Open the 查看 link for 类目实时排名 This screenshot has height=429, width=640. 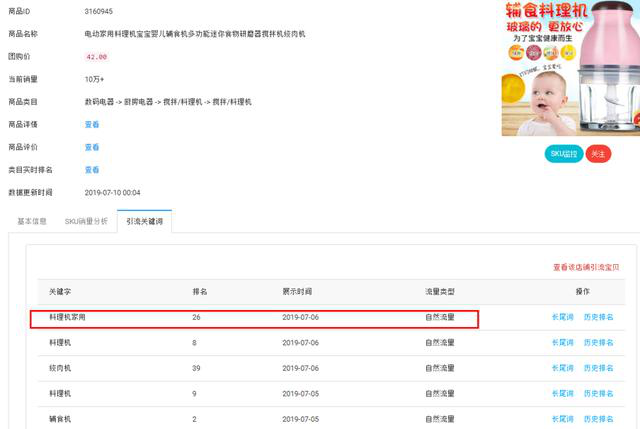coord(92,170)
